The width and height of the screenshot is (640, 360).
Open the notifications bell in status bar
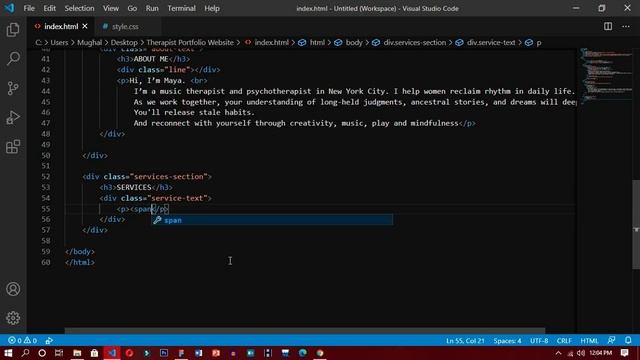628,340
